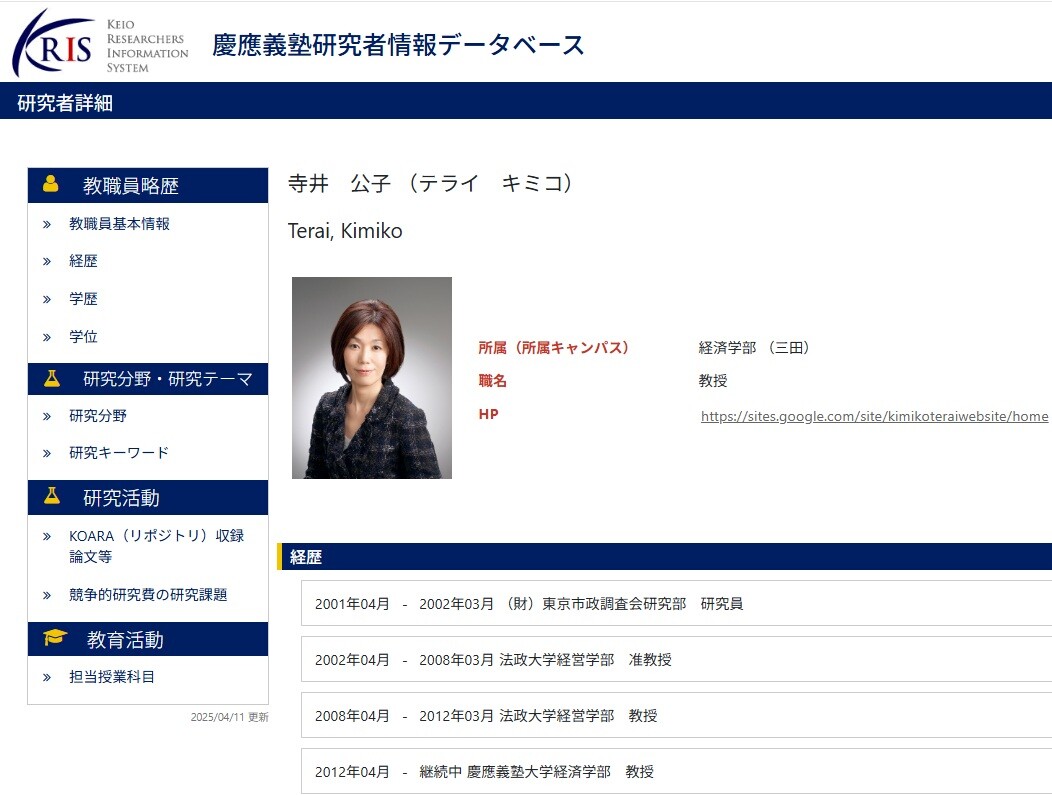Click the chevron before 学歴

(x=47, y=299)
